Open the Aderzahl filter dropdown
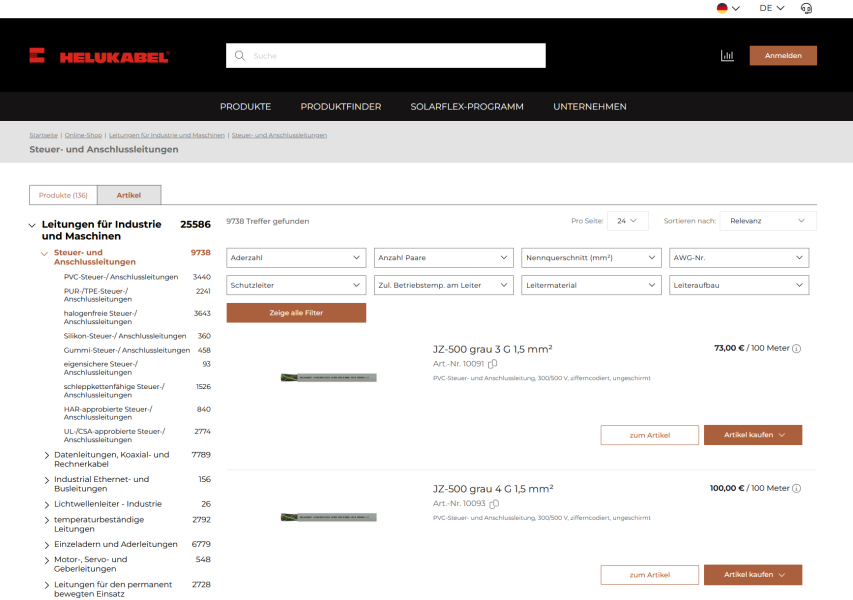Screen dimensions: 853x600 [x=296, y=258]
